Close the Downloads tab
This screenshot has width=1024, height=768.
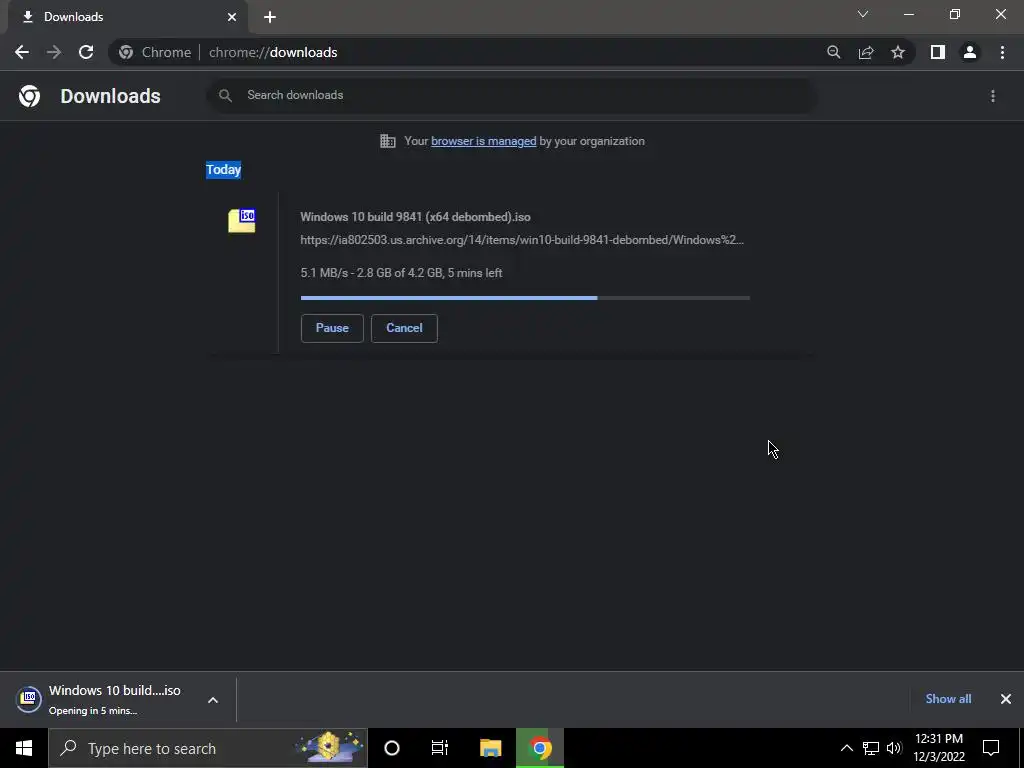click(232, 17)
